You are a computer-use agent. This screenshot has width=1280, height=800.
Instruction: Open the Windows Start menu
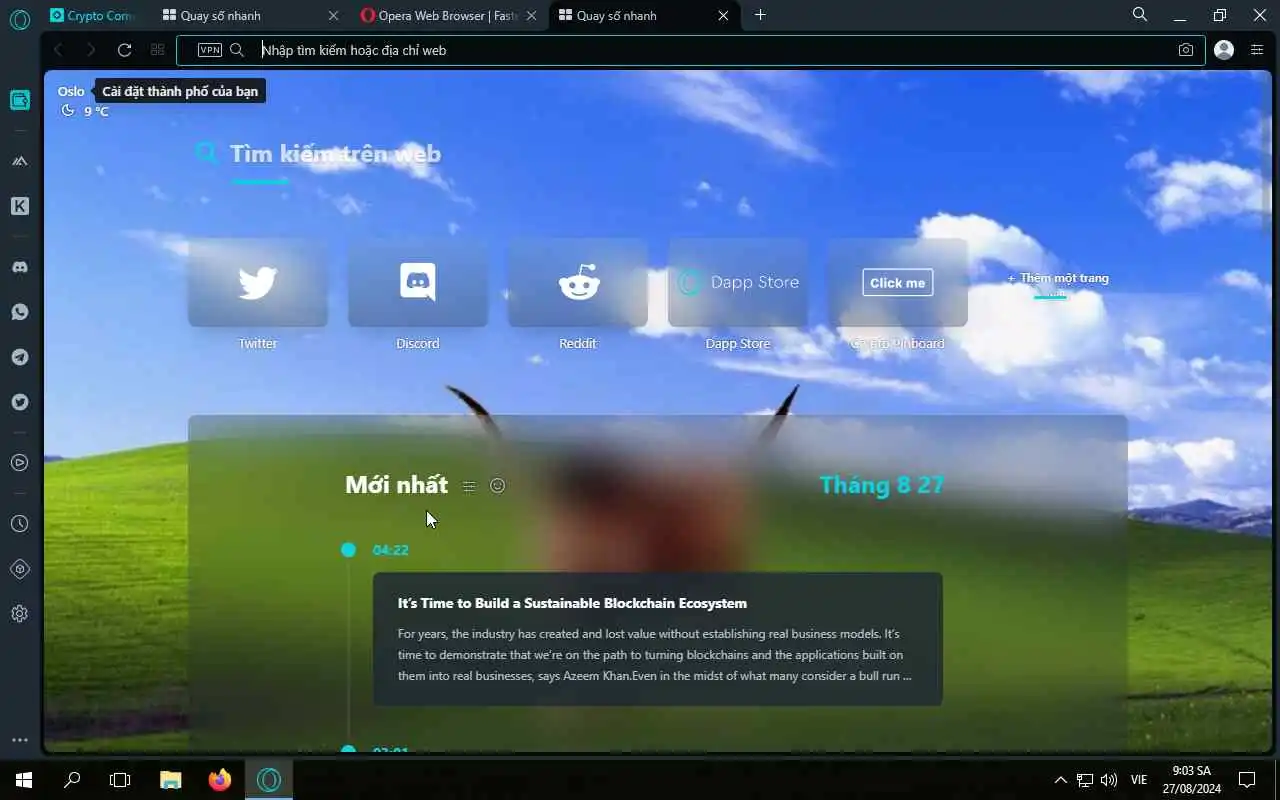(x=24, y=779)
